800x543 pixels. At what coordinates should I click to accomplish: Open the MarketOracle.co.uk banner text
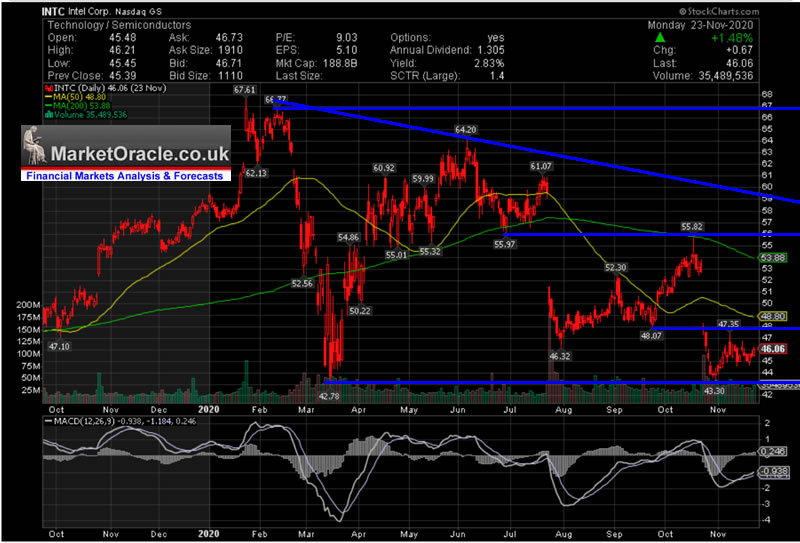(140, 154)
